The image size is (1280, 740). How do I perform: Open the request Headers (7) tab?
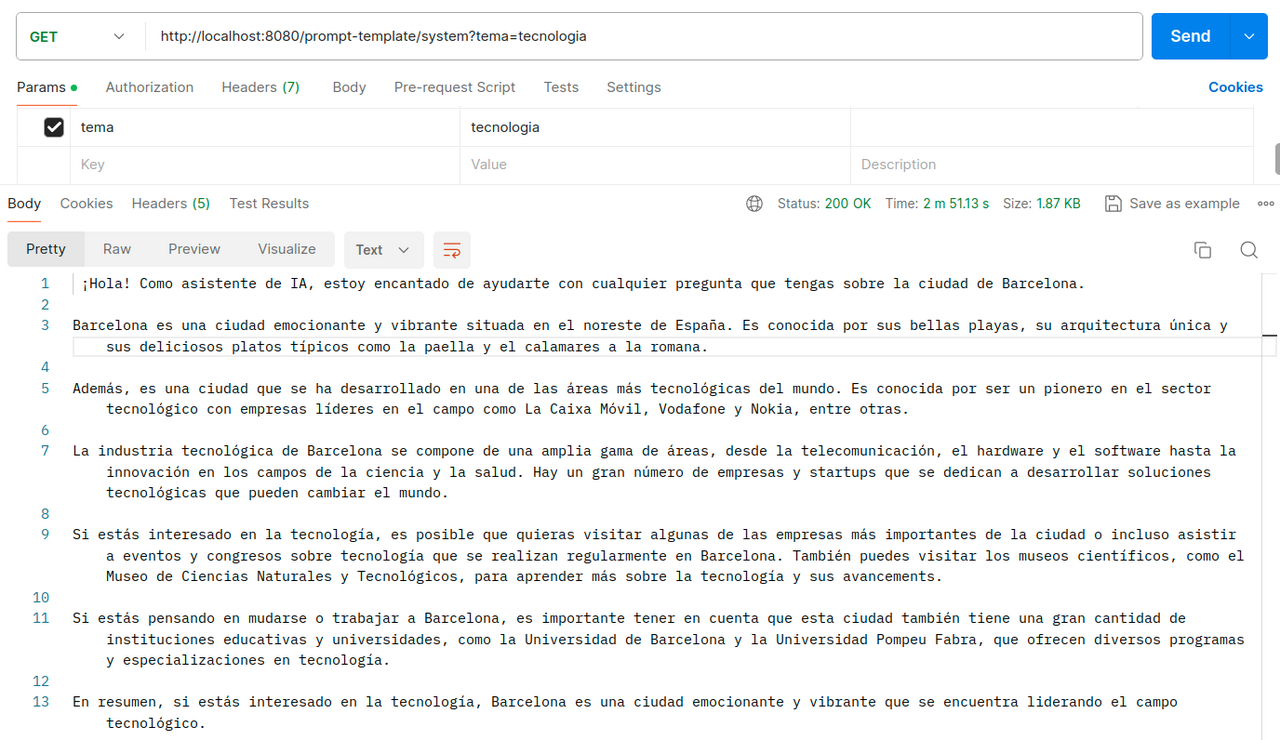point(261,87)
